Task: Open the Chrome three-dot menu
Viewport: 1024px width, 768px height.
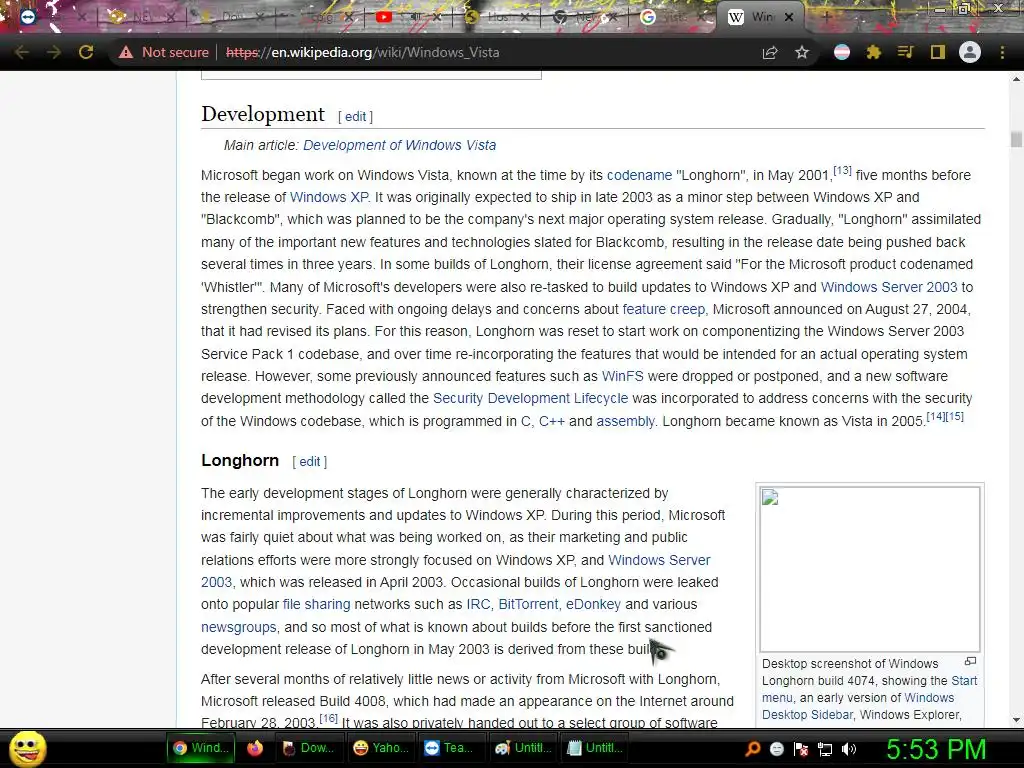Action: point(1002,52)
